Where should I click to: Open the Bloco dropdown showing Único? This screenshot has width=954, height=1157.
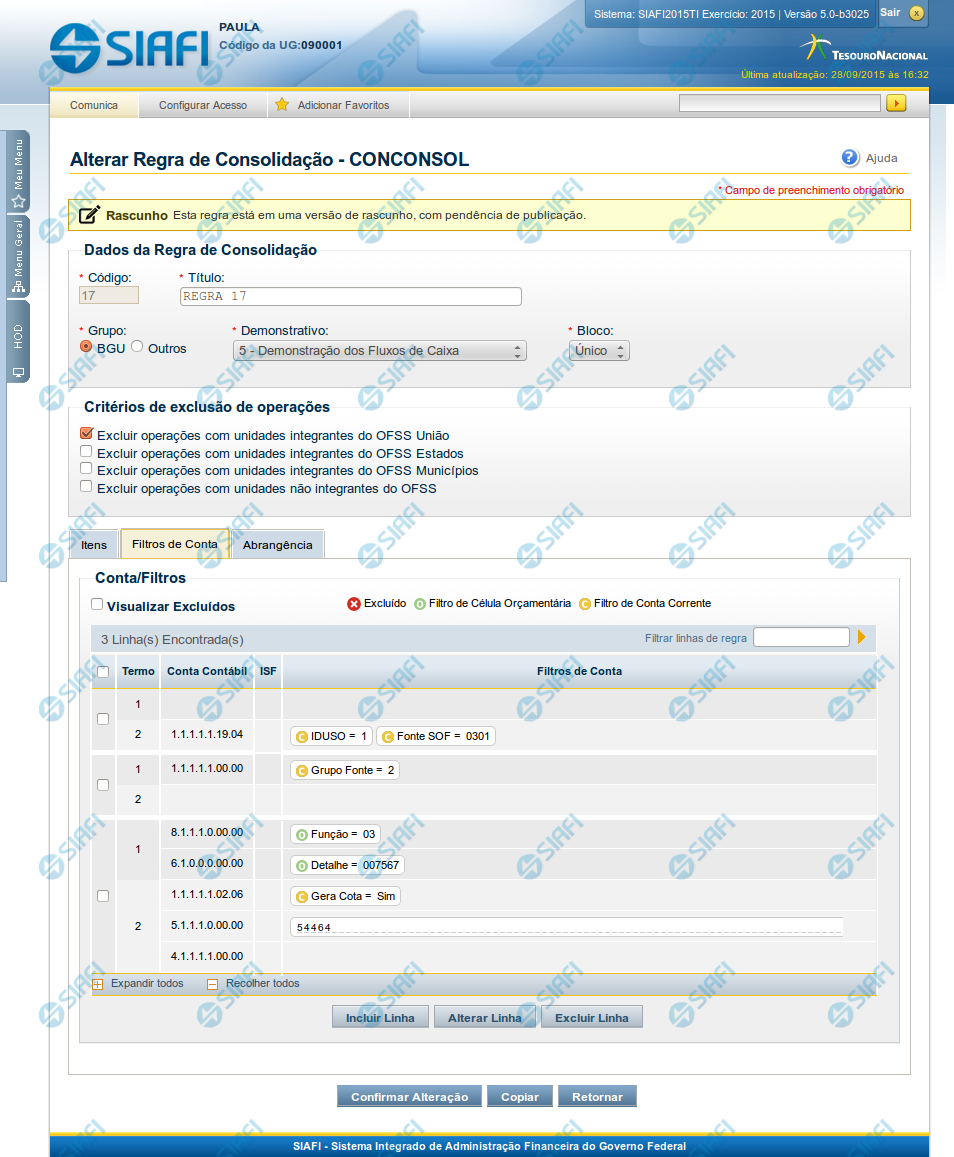pyautogui.click(x=599, y=351)
